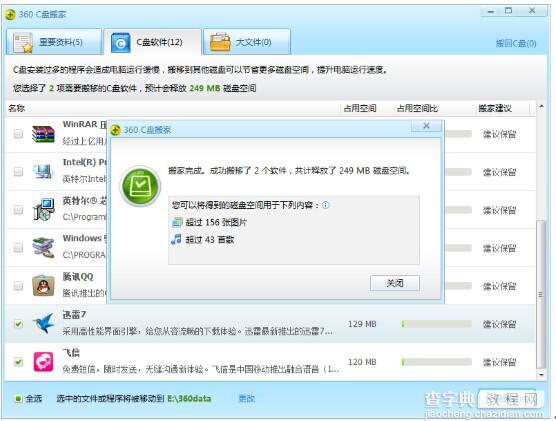Click the picture icon next to 超过 156 张图片
The width and height of the screenshot is (556, 421).
coord(177,222)
